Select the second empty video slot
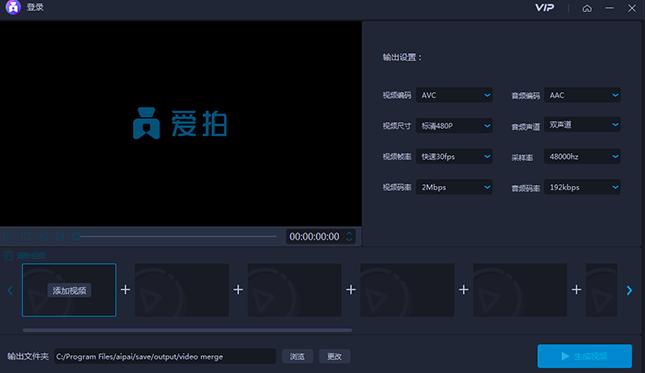 182,290
